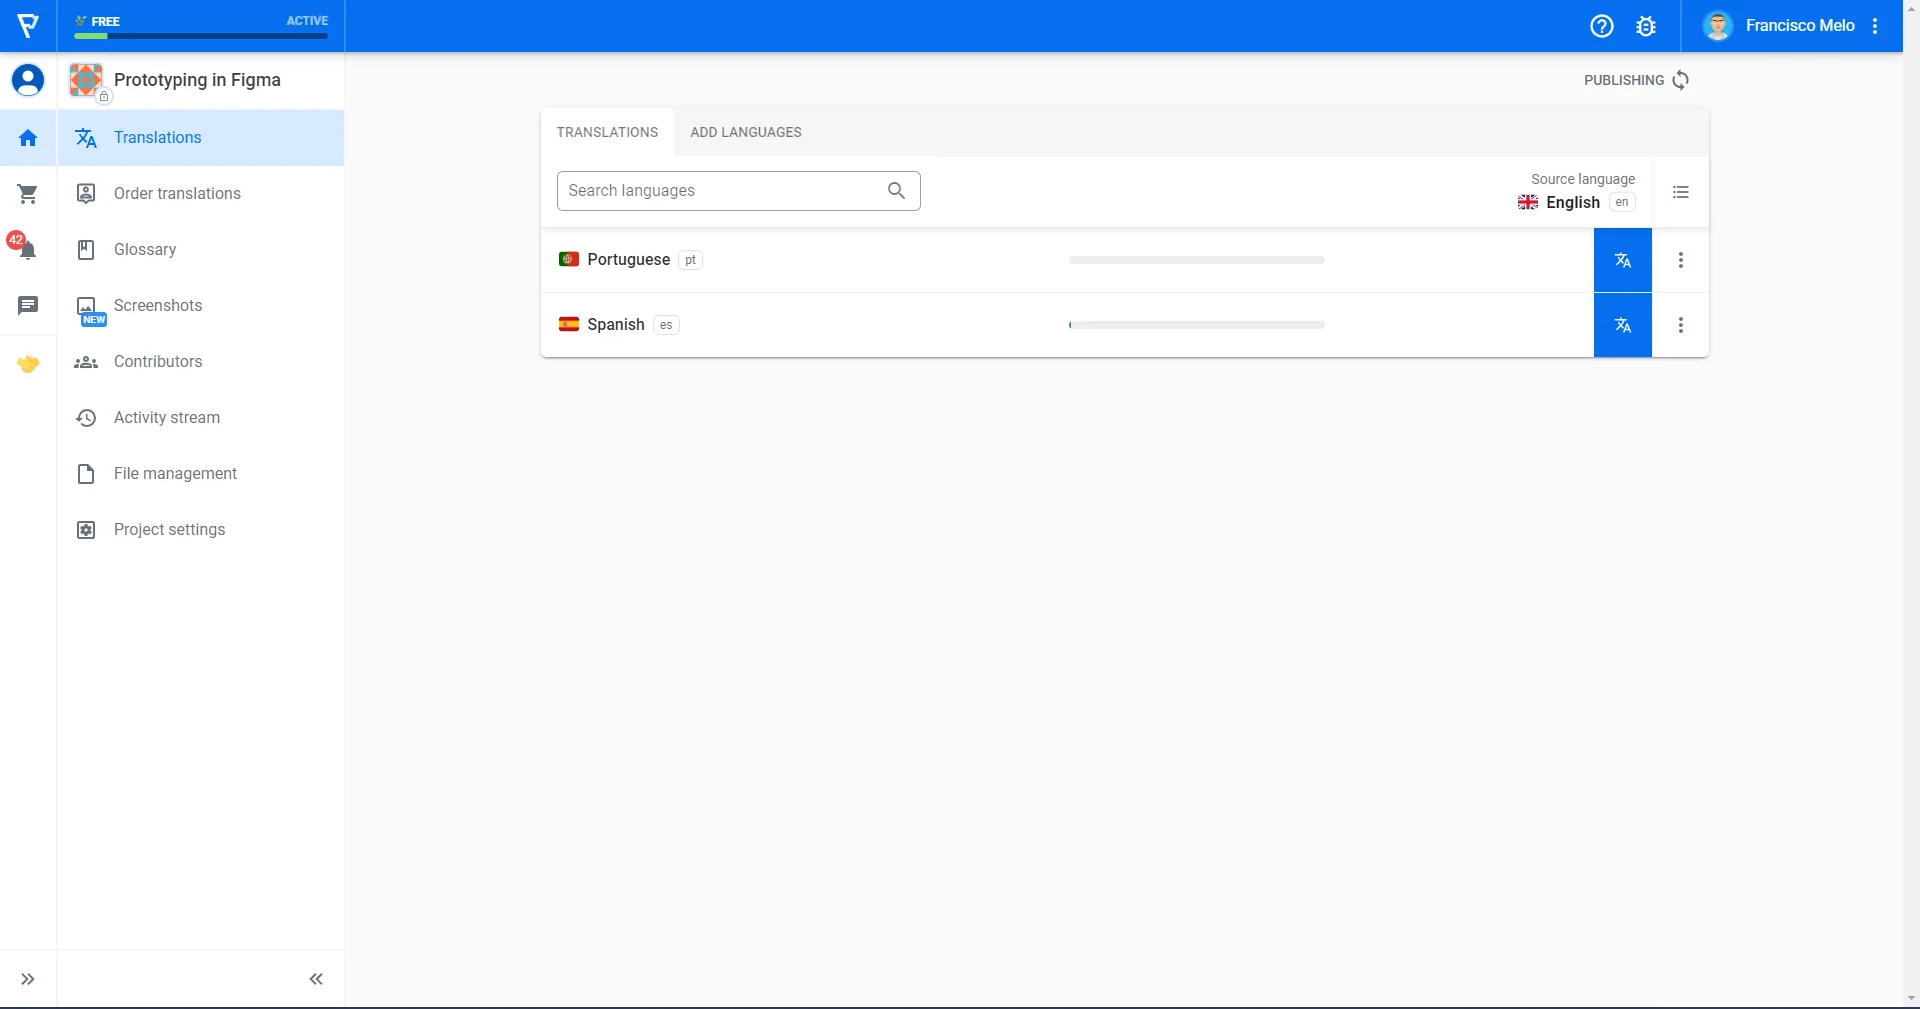The height and width of the screenshot is (1009, 1920).
Task: Expand the left icon rail
Action: tap(28, 979)
